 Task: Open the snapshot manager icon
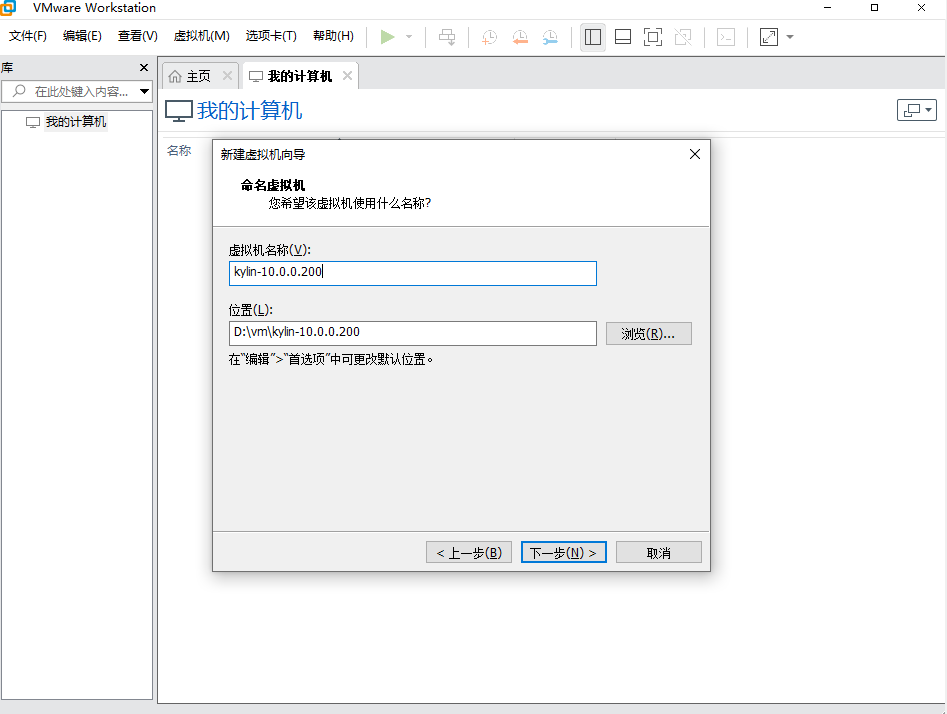pyautogui.click(x=550, y=37)
